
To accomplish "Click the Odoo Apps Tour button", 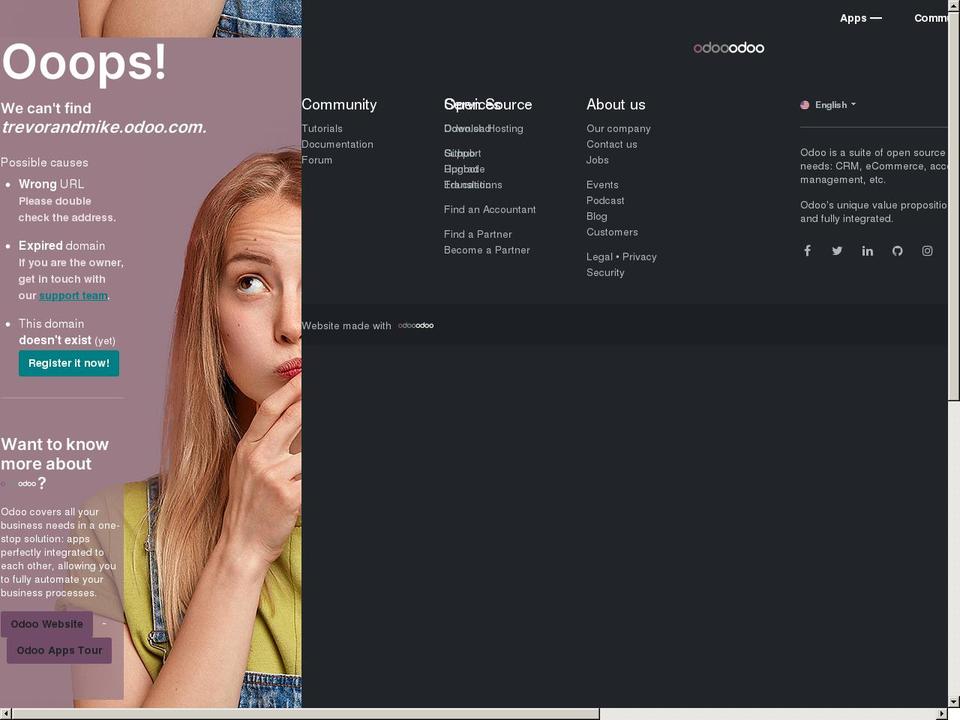I will [x=59, y=650].
